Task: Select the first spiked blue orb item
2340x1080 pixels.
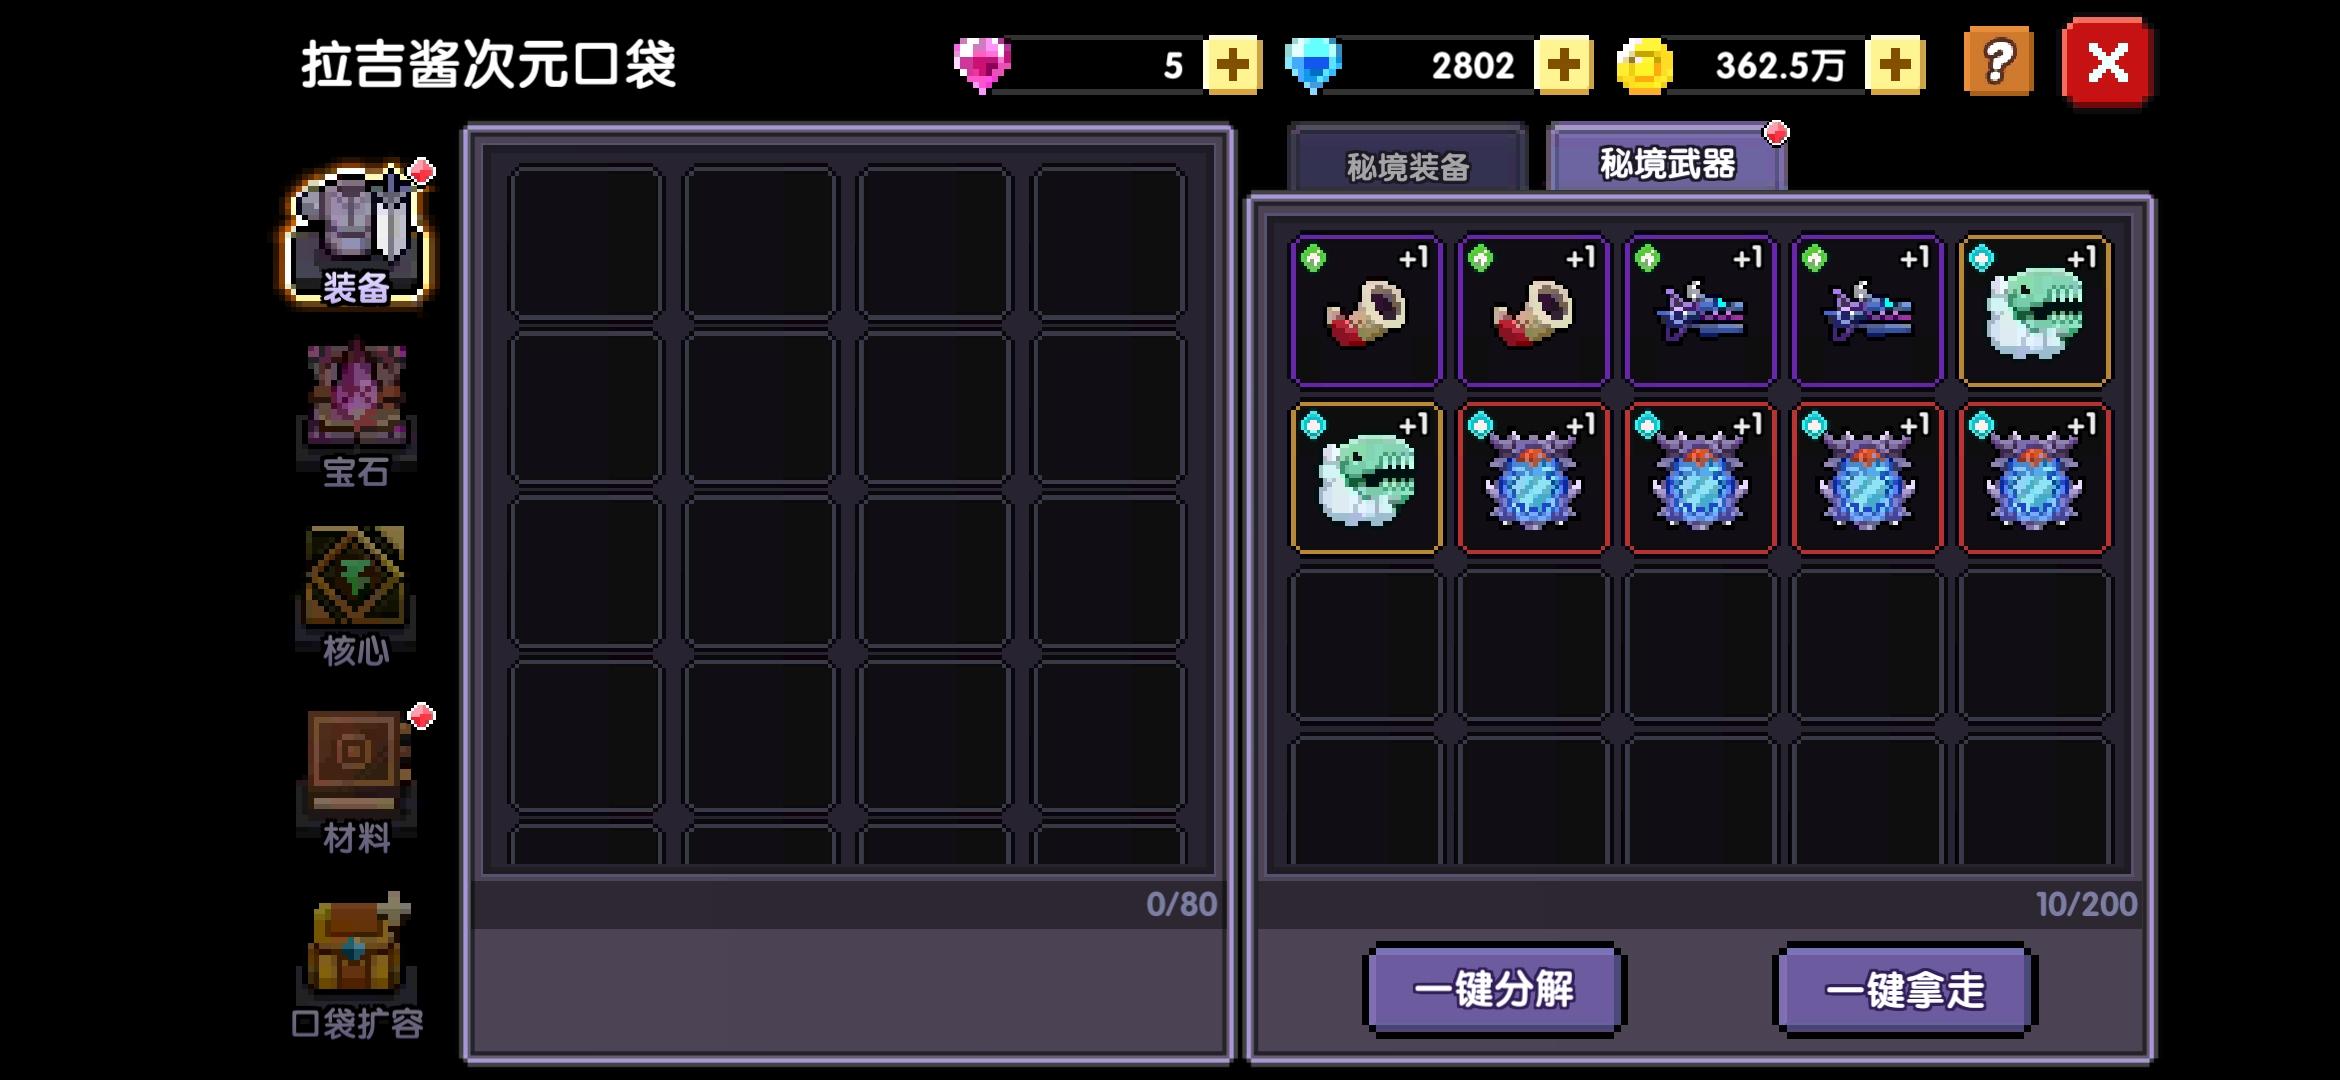Action: 1533,478
